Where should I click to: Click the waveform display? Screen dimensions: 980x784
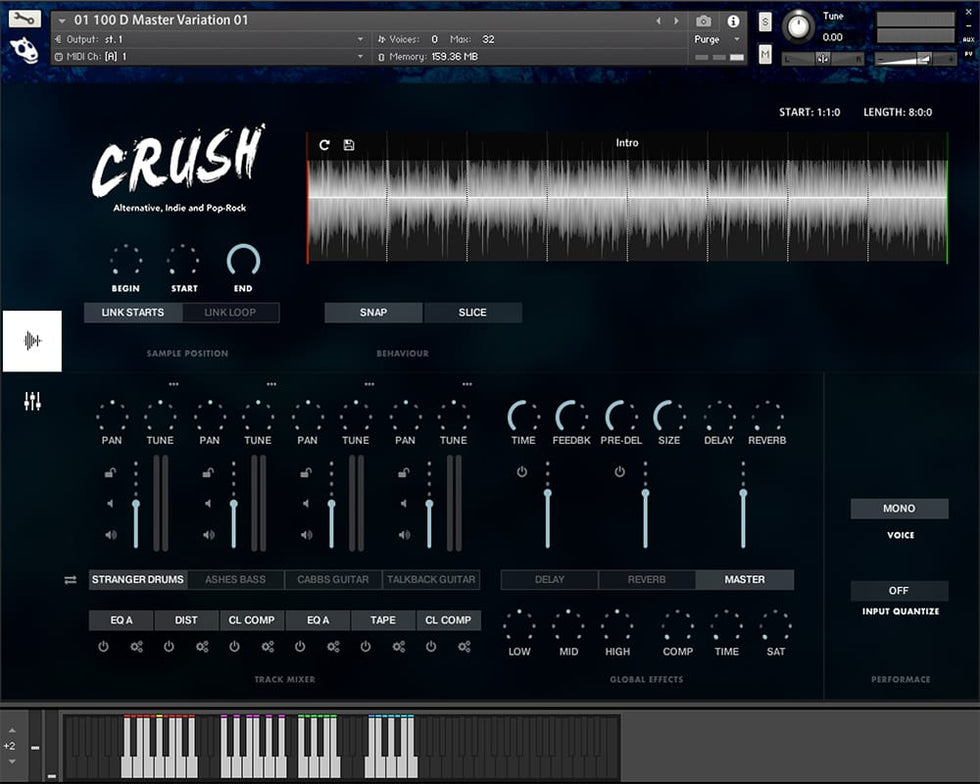[x=627, y=205]
